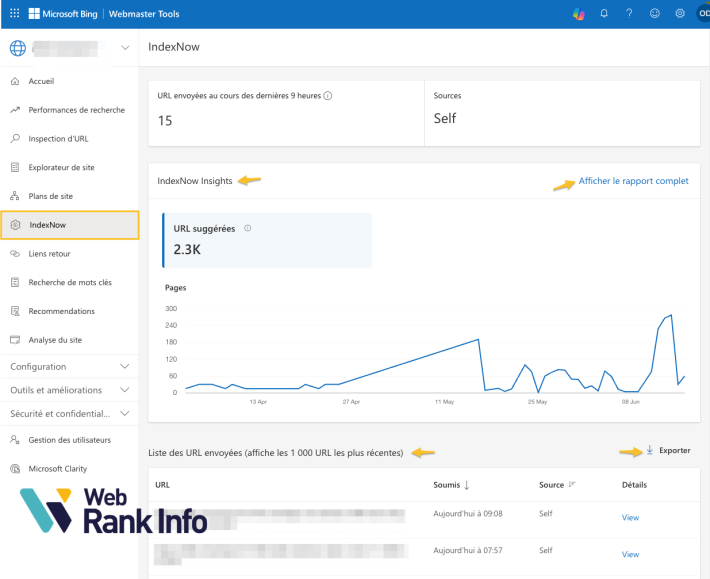Sort by the Soumis column

coord(451,485)
